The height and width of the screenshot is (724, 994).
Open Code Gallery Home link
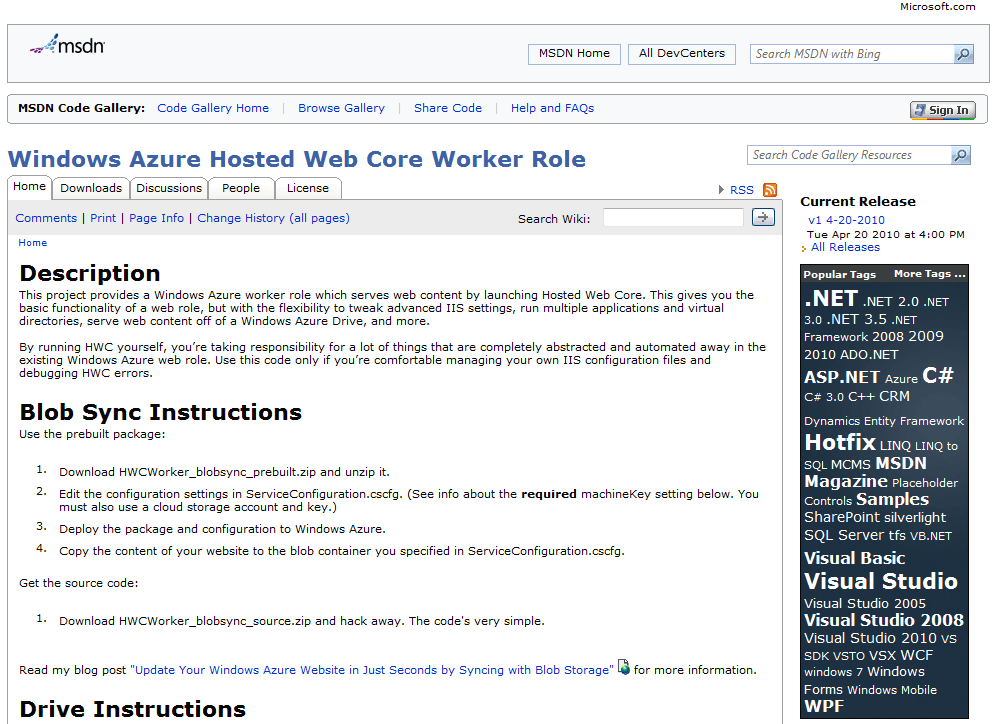click(x=213, y=108)
